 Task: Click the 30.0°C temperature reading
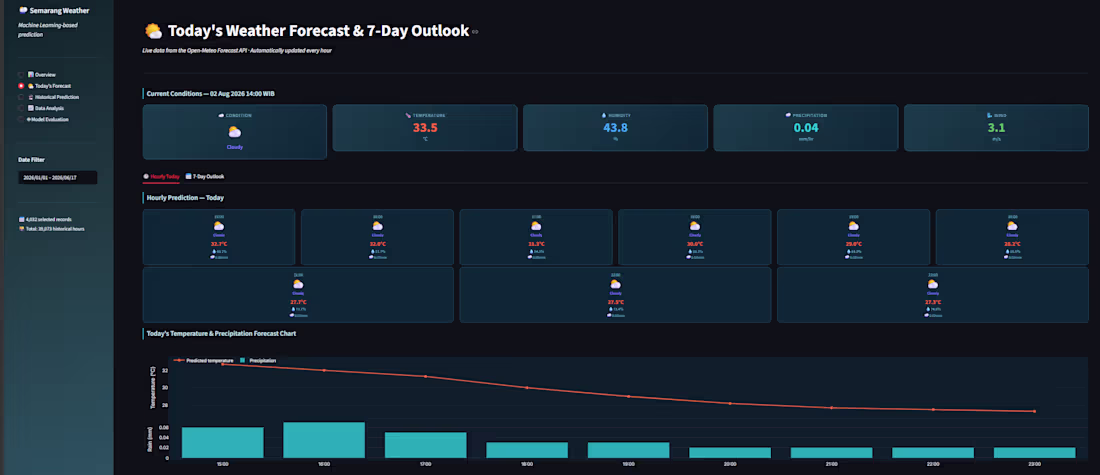pyautogui.click(x=695, y=243)
